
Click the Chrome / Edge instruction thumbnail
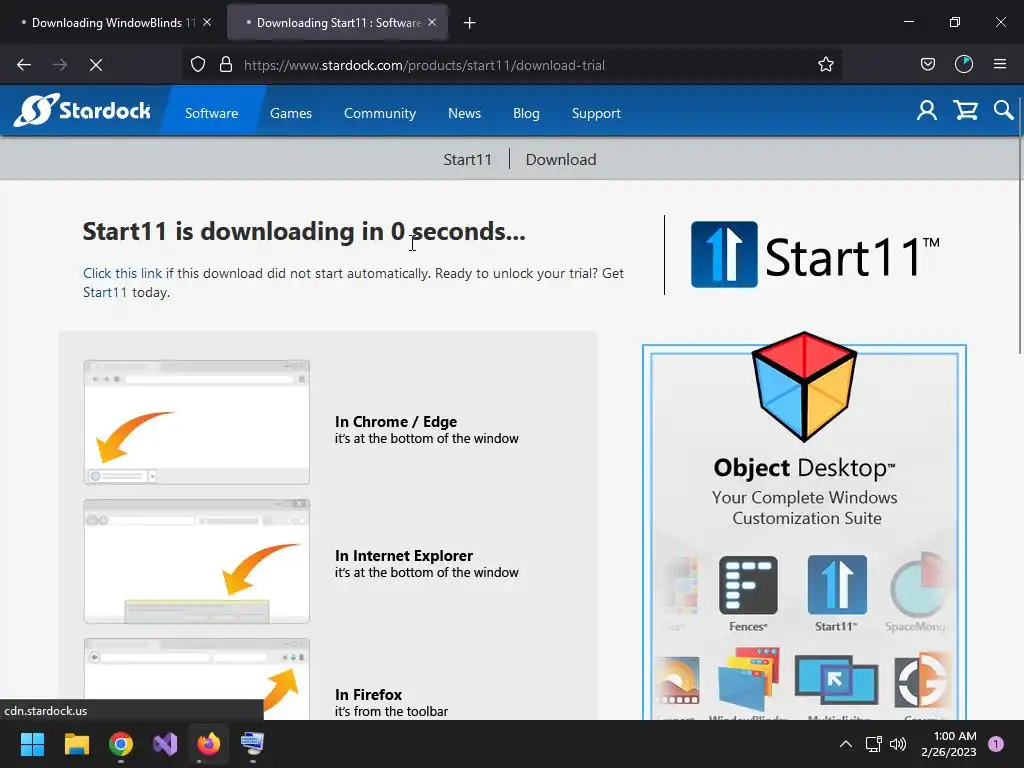pos(197,423)
